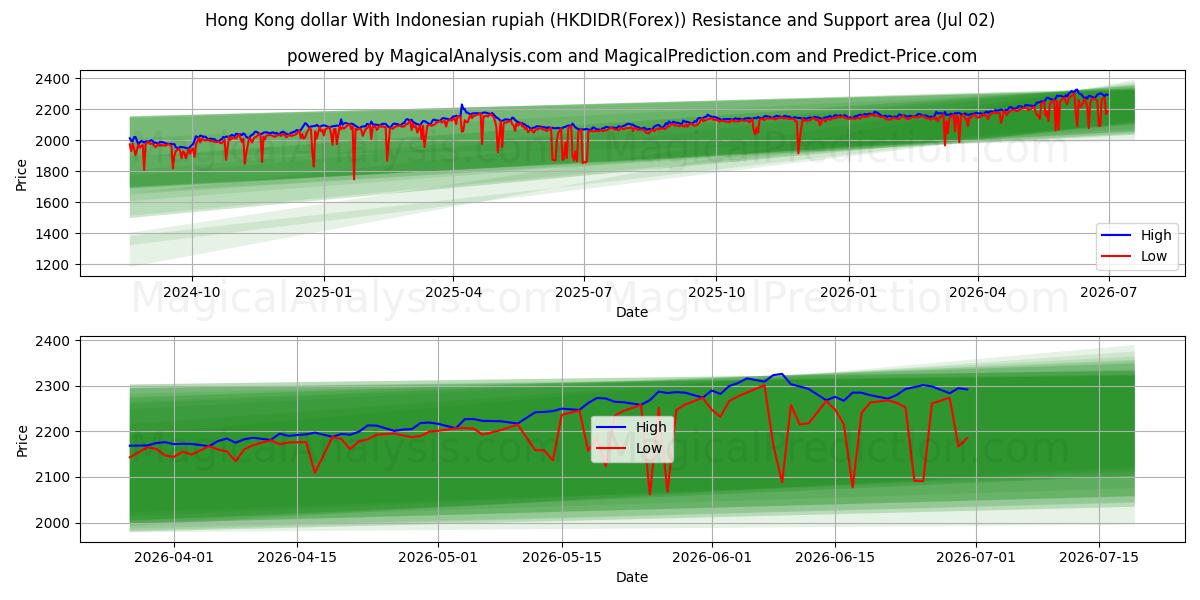
Task: Click the 2300 price tick on bottom chart
Action: pos(53,386)
